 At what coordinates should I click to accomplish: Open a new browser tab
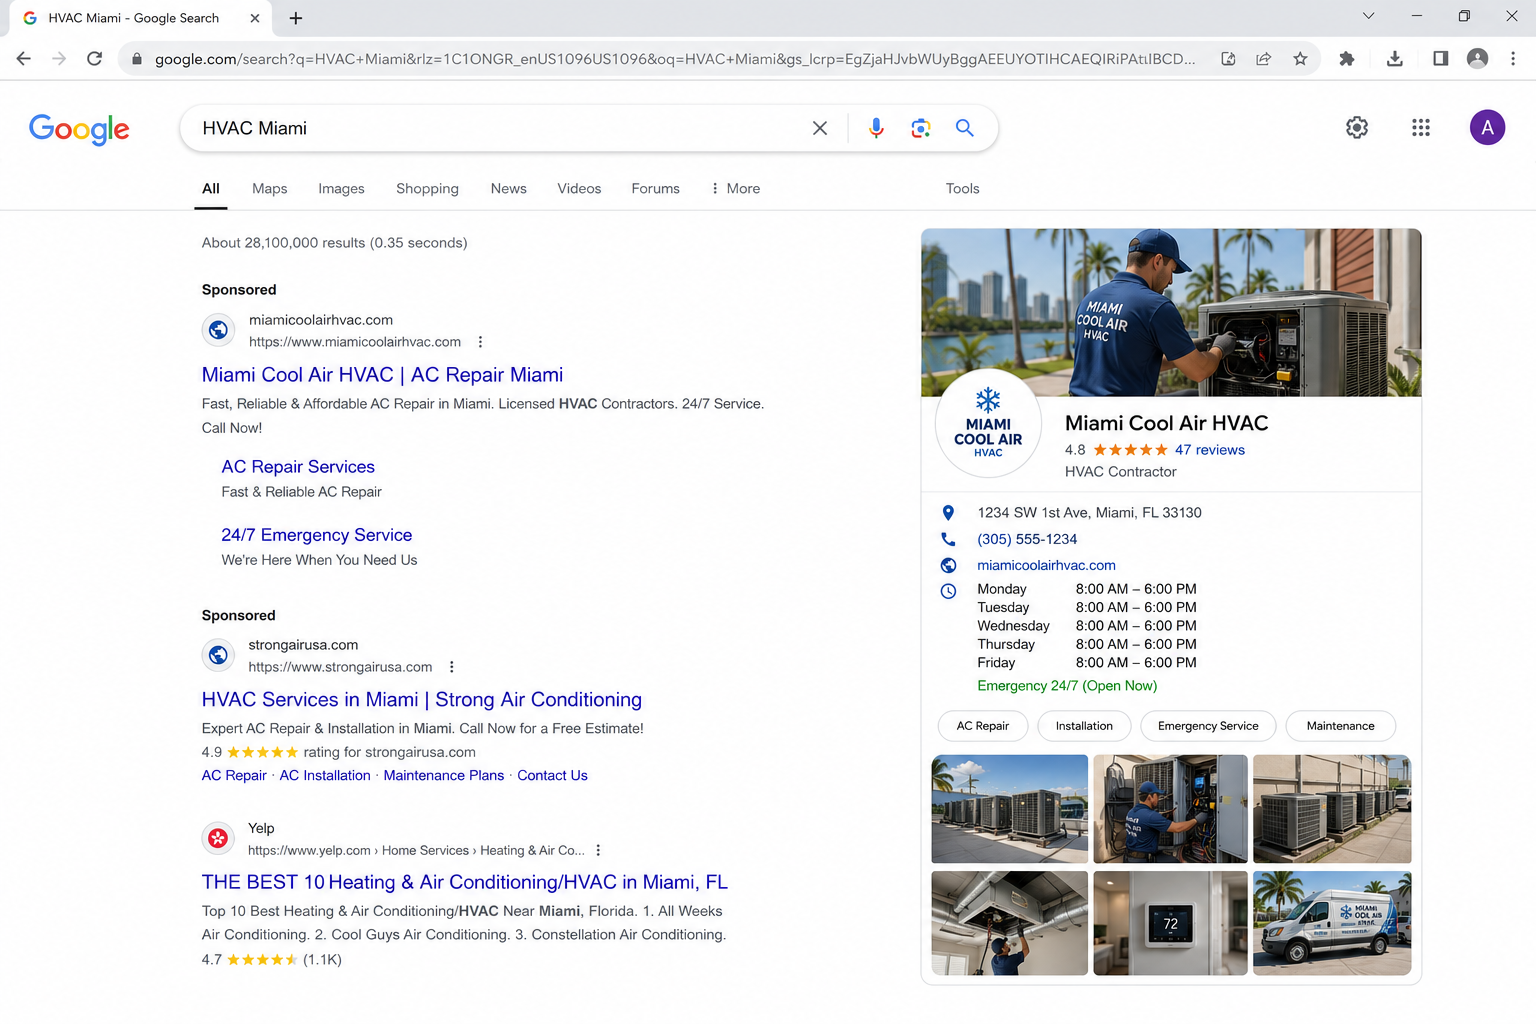pyautogui.click(x=296, y=18)
